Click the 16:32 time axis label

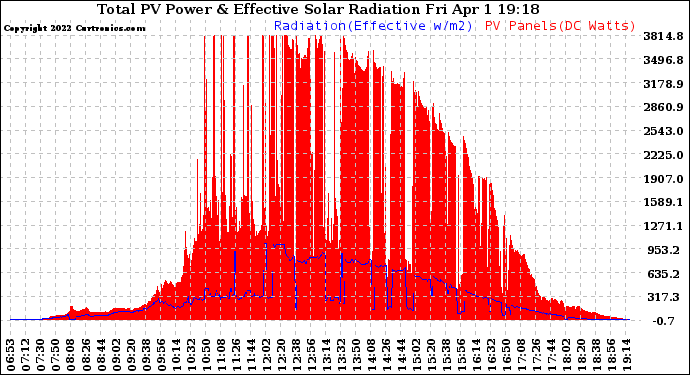coord(492,355)
